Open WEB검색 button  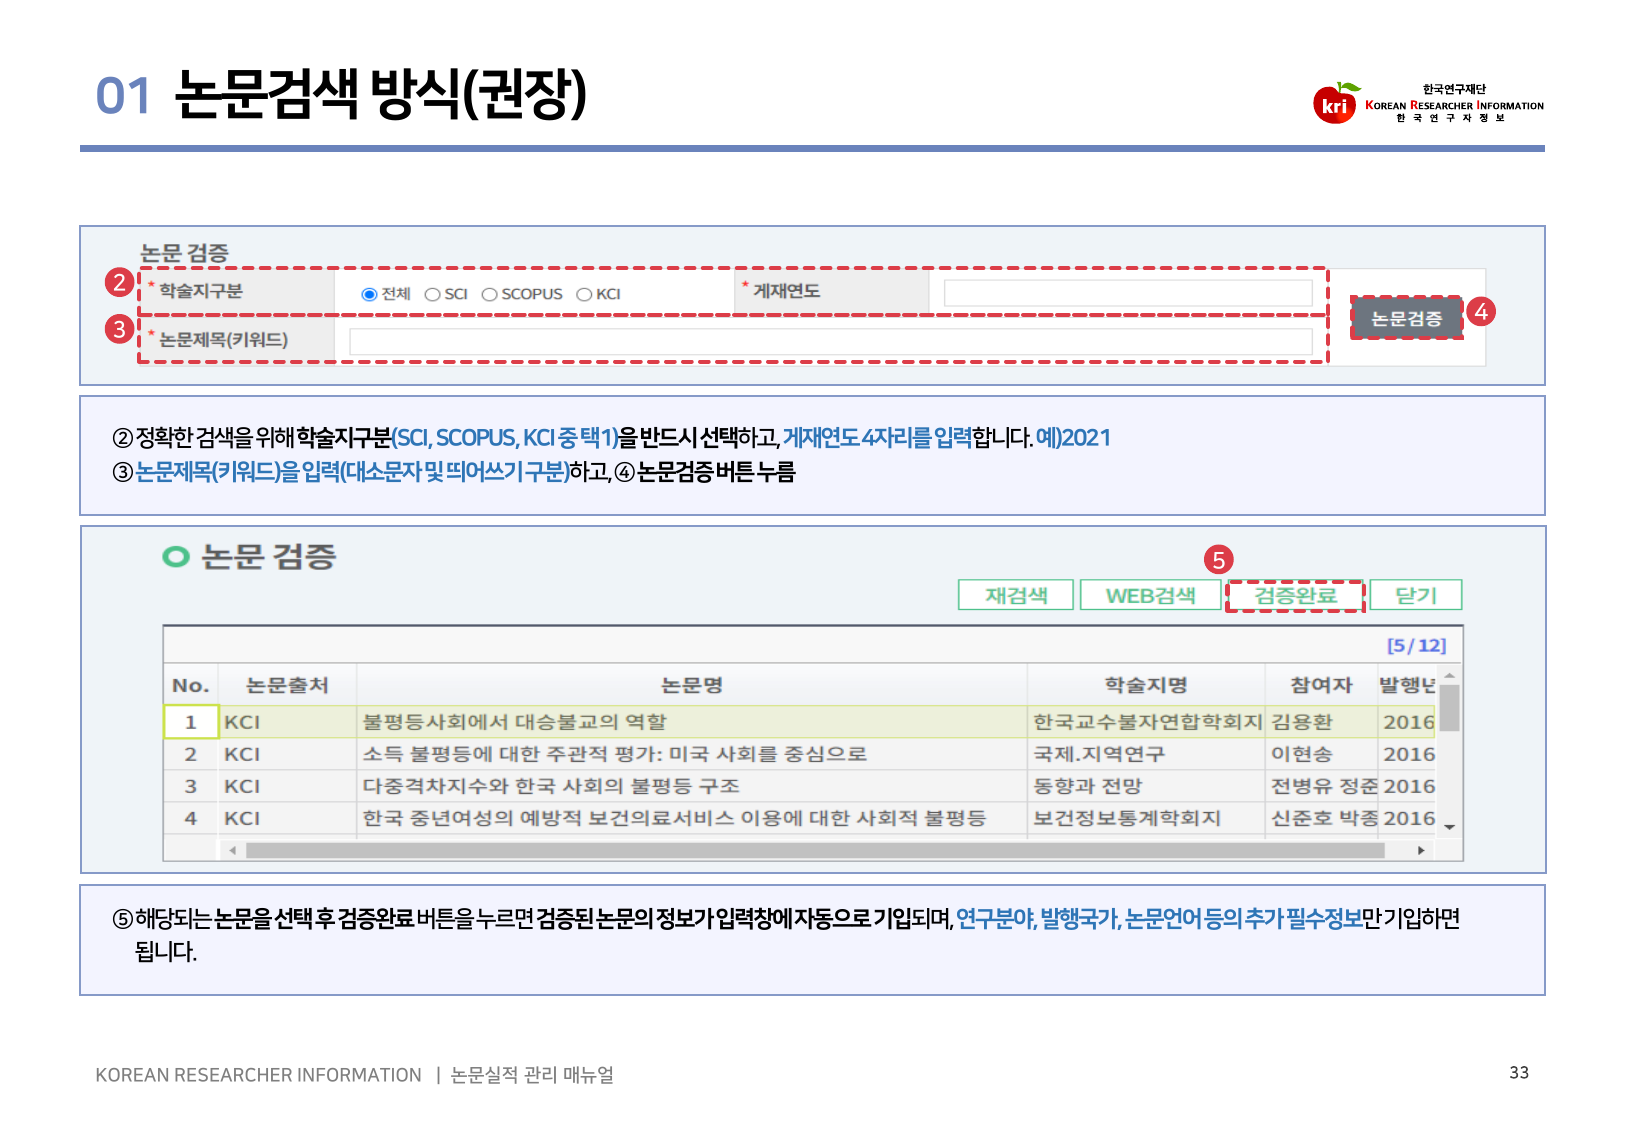(1150, 595)
